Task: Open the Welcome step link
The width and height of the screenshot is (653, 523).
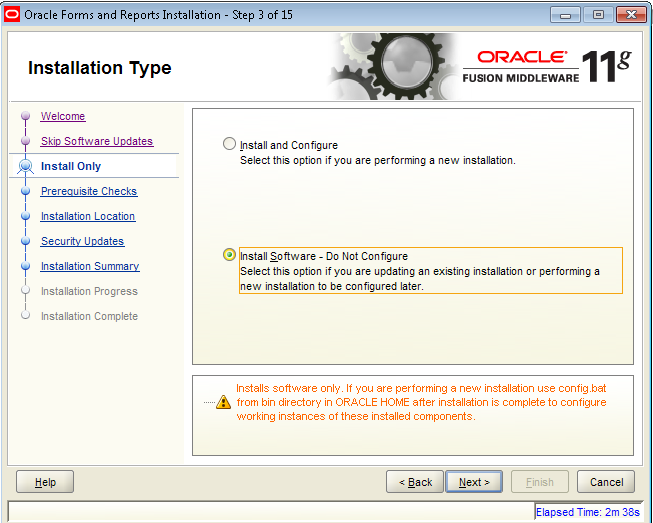Action: [63, 116]
